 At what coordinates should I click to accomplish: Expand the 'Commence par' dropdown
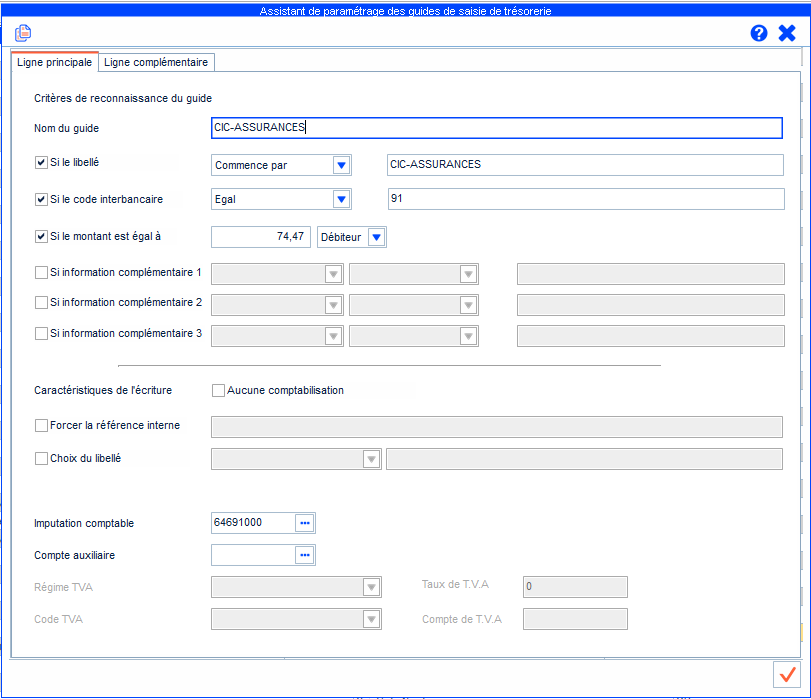coord(341,165)
